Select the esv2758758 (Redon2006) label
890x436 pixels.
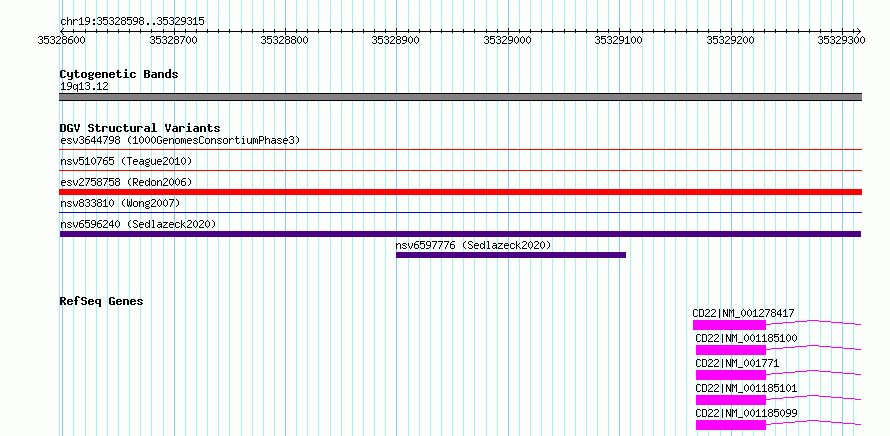(x=126, y=182)
